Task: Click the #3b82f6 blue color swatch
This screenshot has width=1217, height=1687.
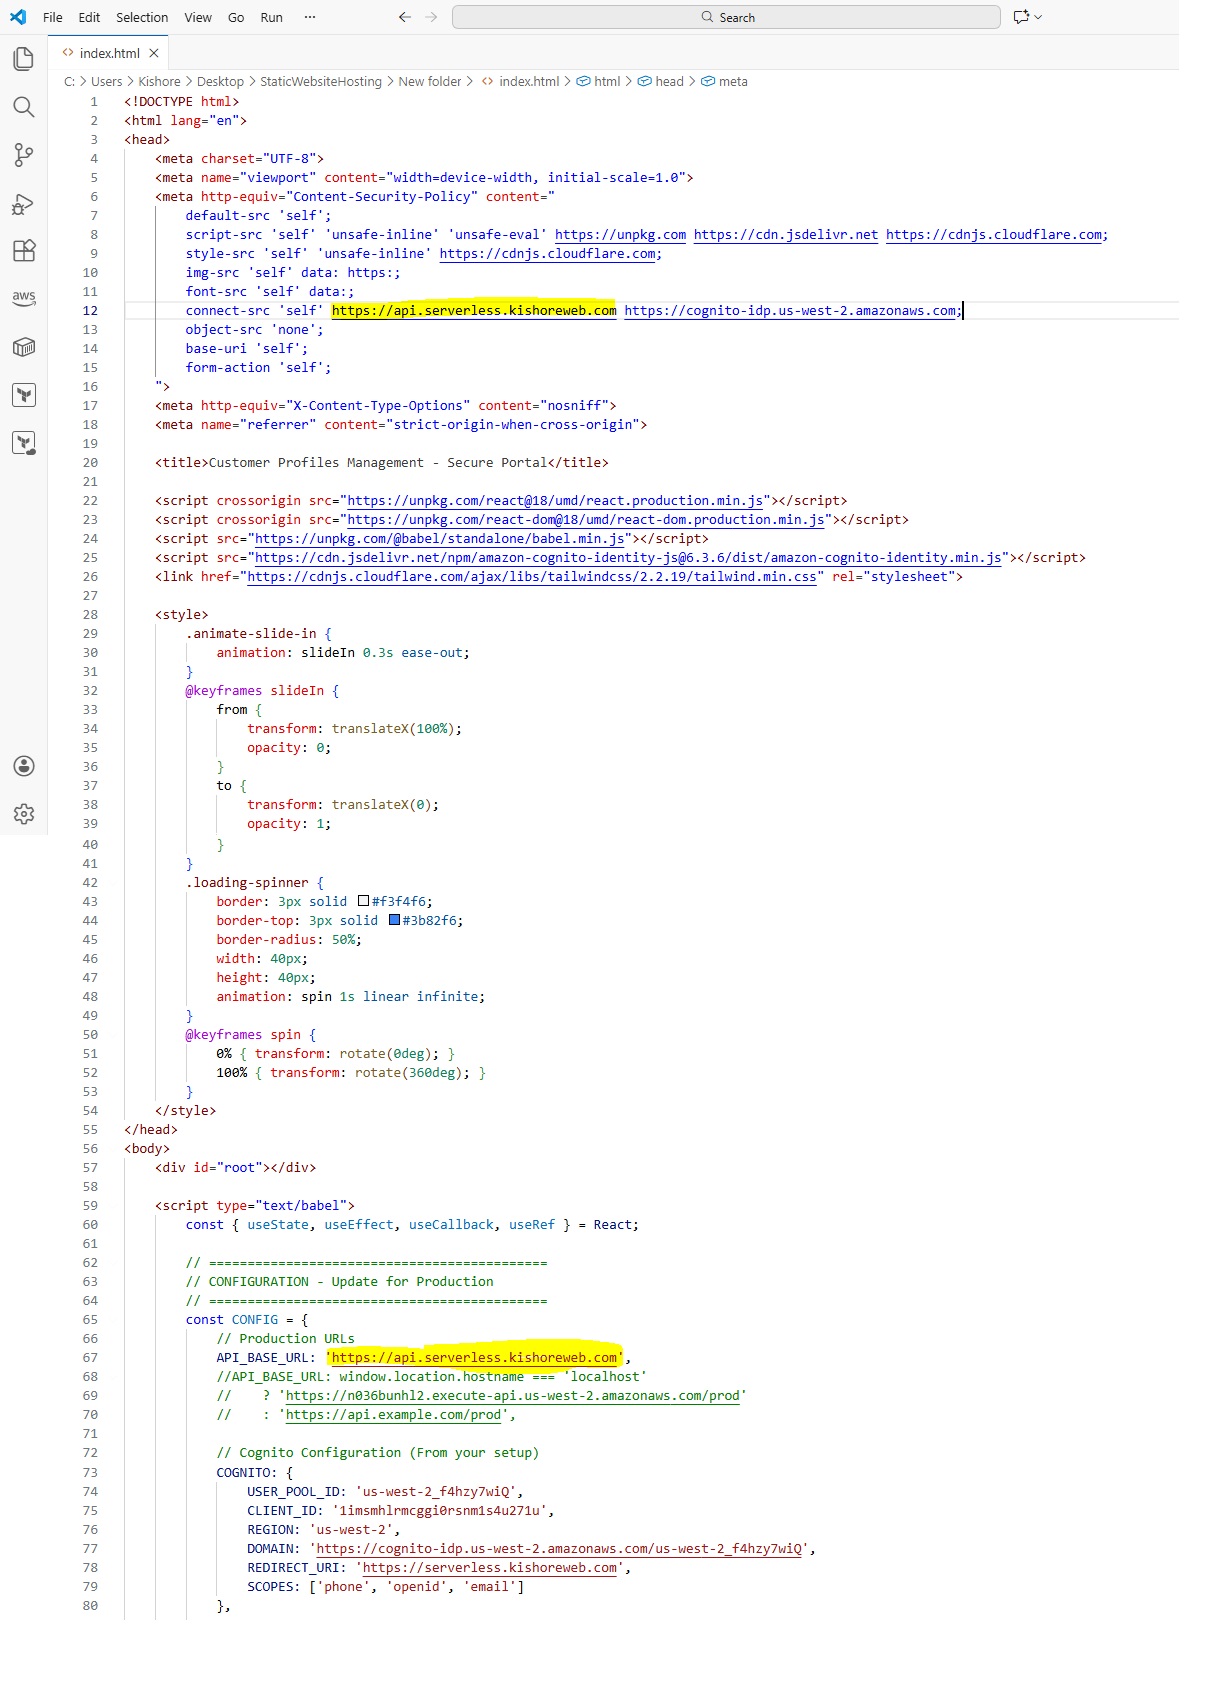Action: [394, 920]
